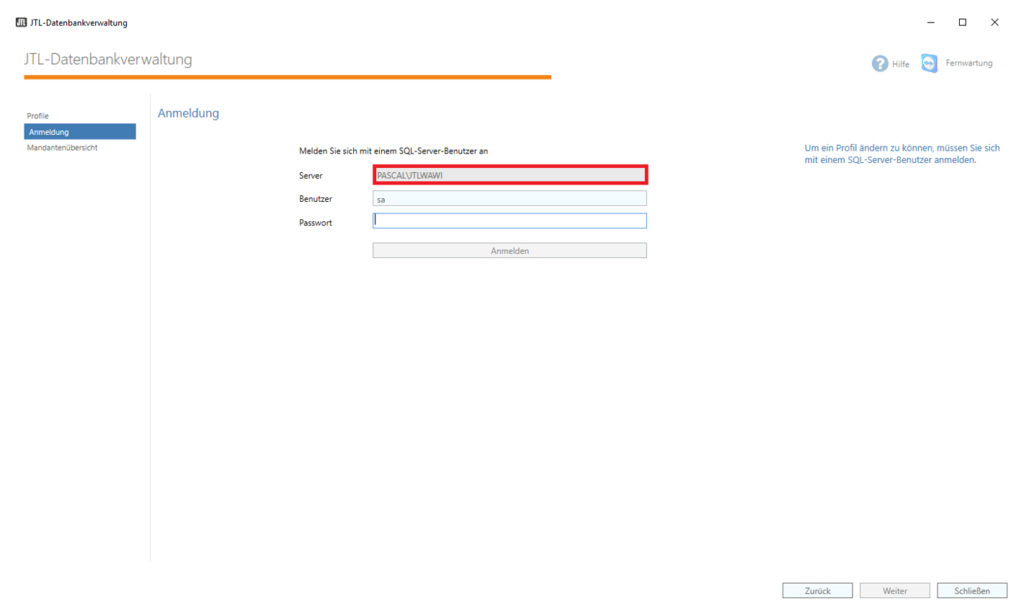Image resolution: width=1024 pixels, height=614 pixels.
Task: Maximize the JTL-Datenbankverwaltung window
Action: (x=962, y=23)
